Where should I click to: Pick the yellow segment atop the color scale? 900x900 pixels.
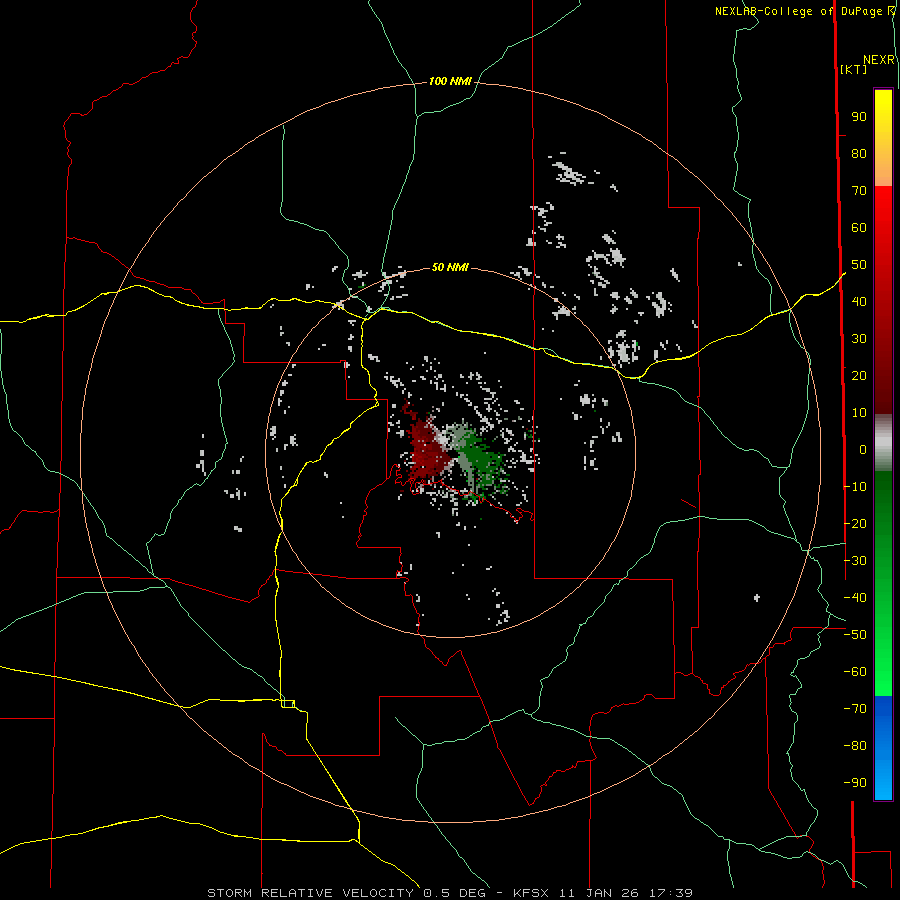[x=883, y=138]
